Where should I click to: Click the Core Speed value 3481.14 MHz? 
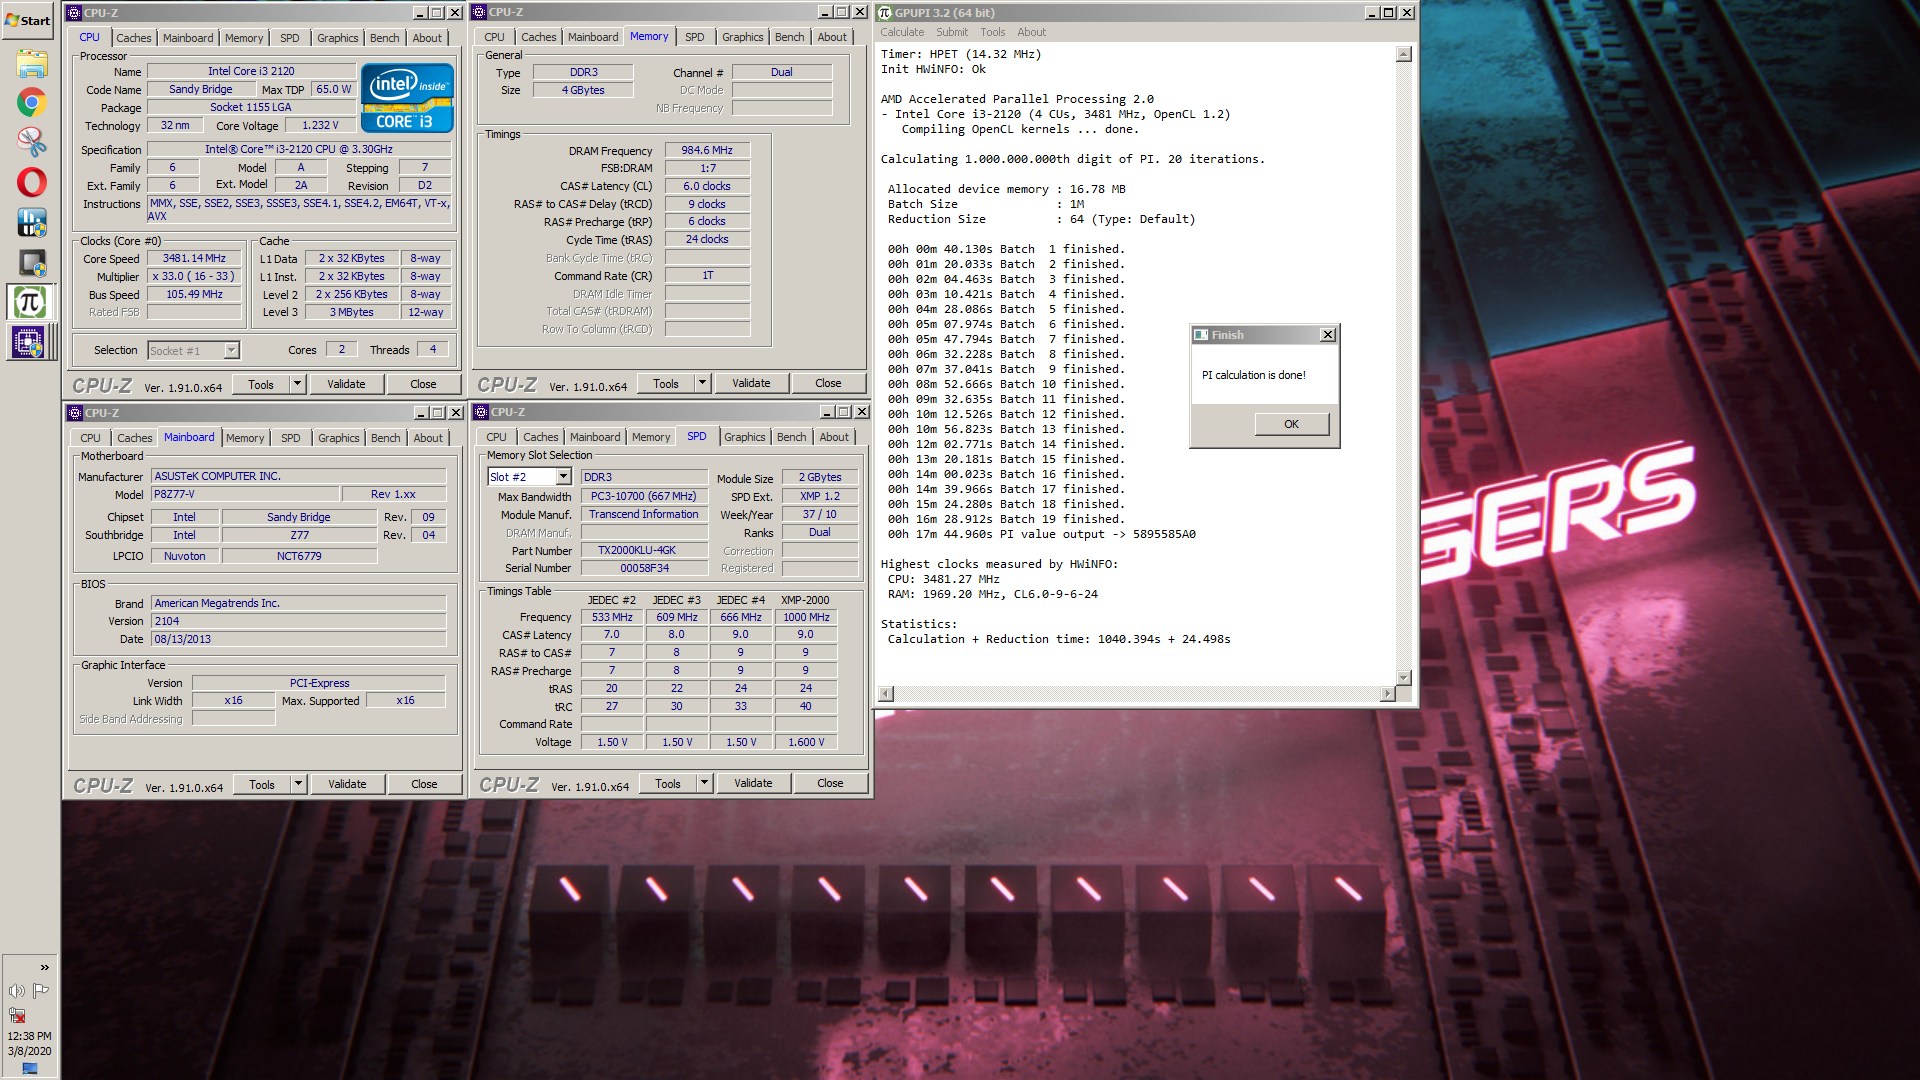[x=194, y=258]
